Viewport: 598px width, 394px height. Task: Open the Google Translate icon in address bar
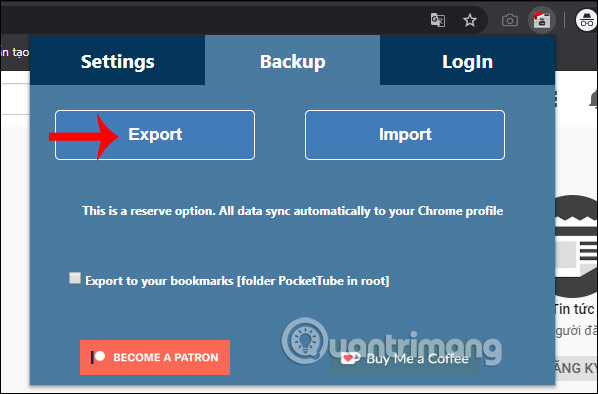437,20
